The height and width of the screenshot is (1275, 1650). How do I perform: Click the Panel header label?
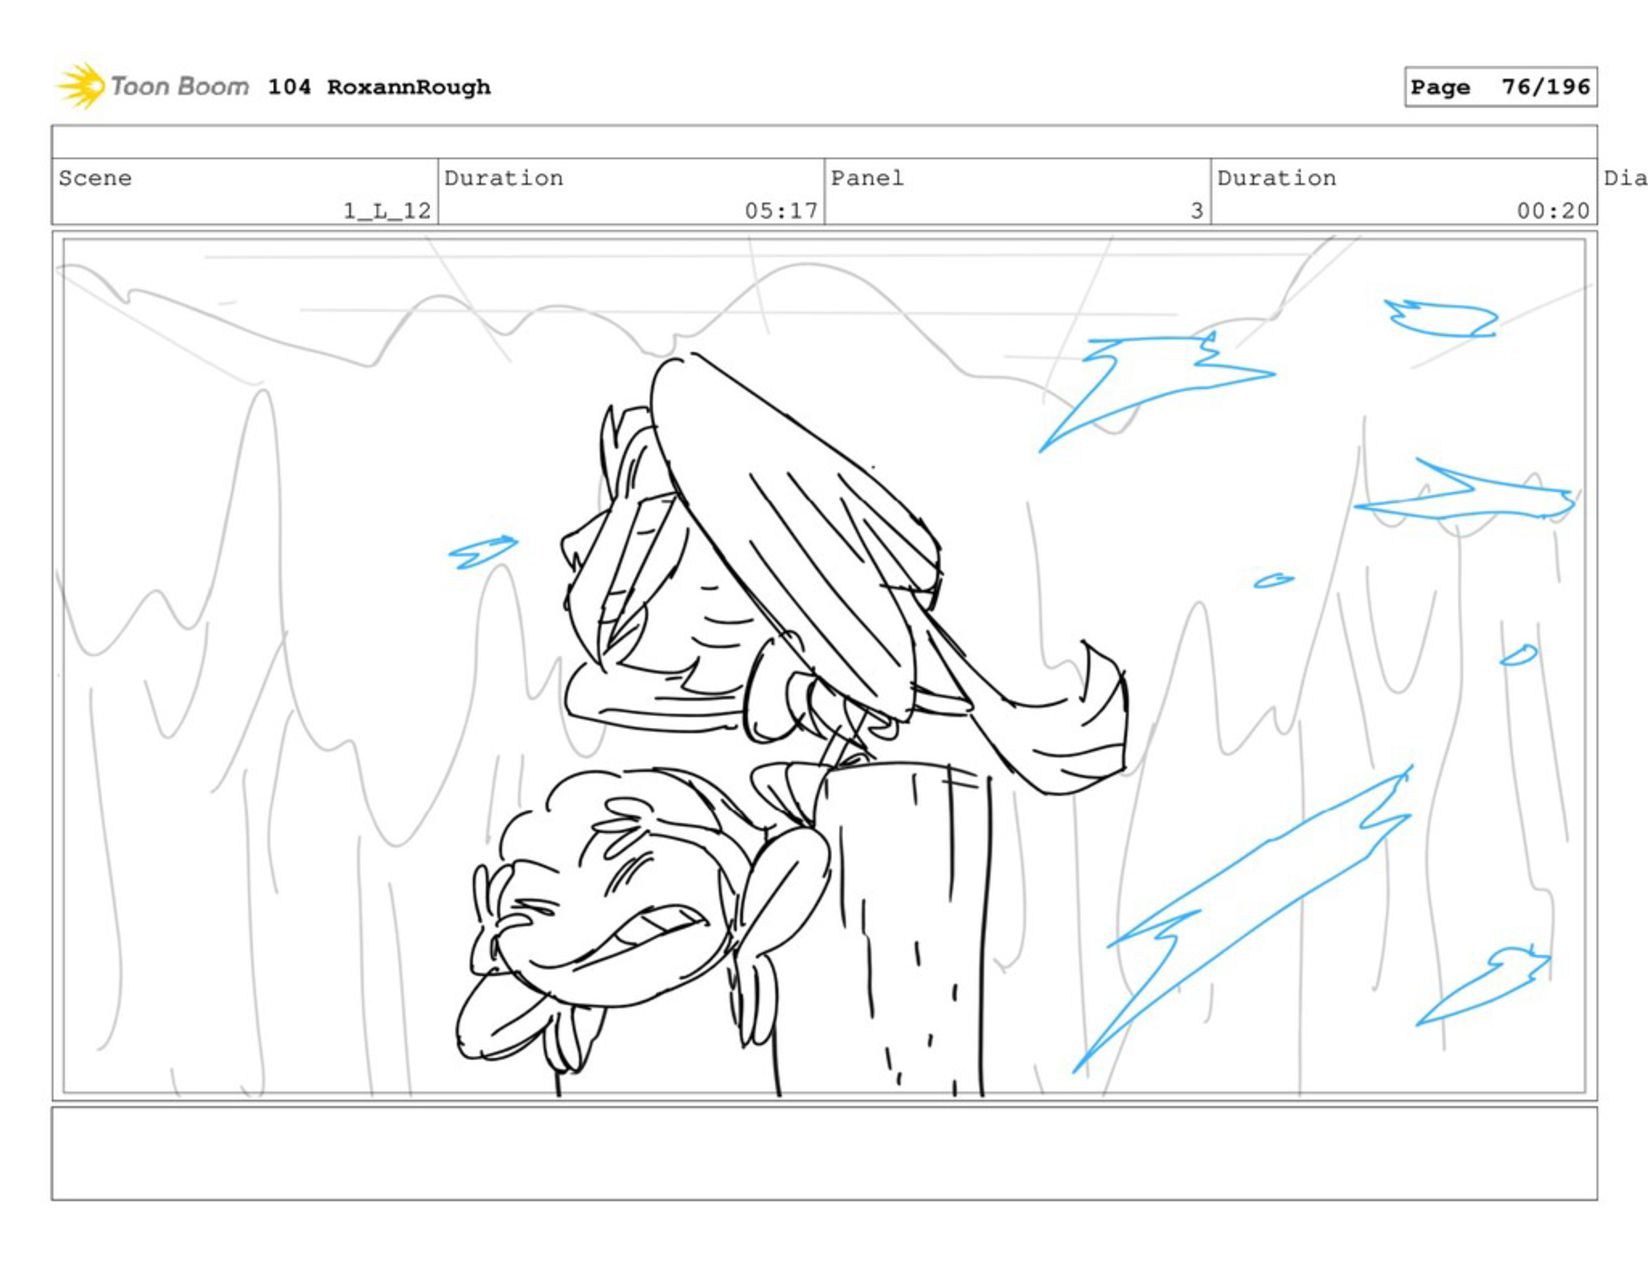pos(867,178)
